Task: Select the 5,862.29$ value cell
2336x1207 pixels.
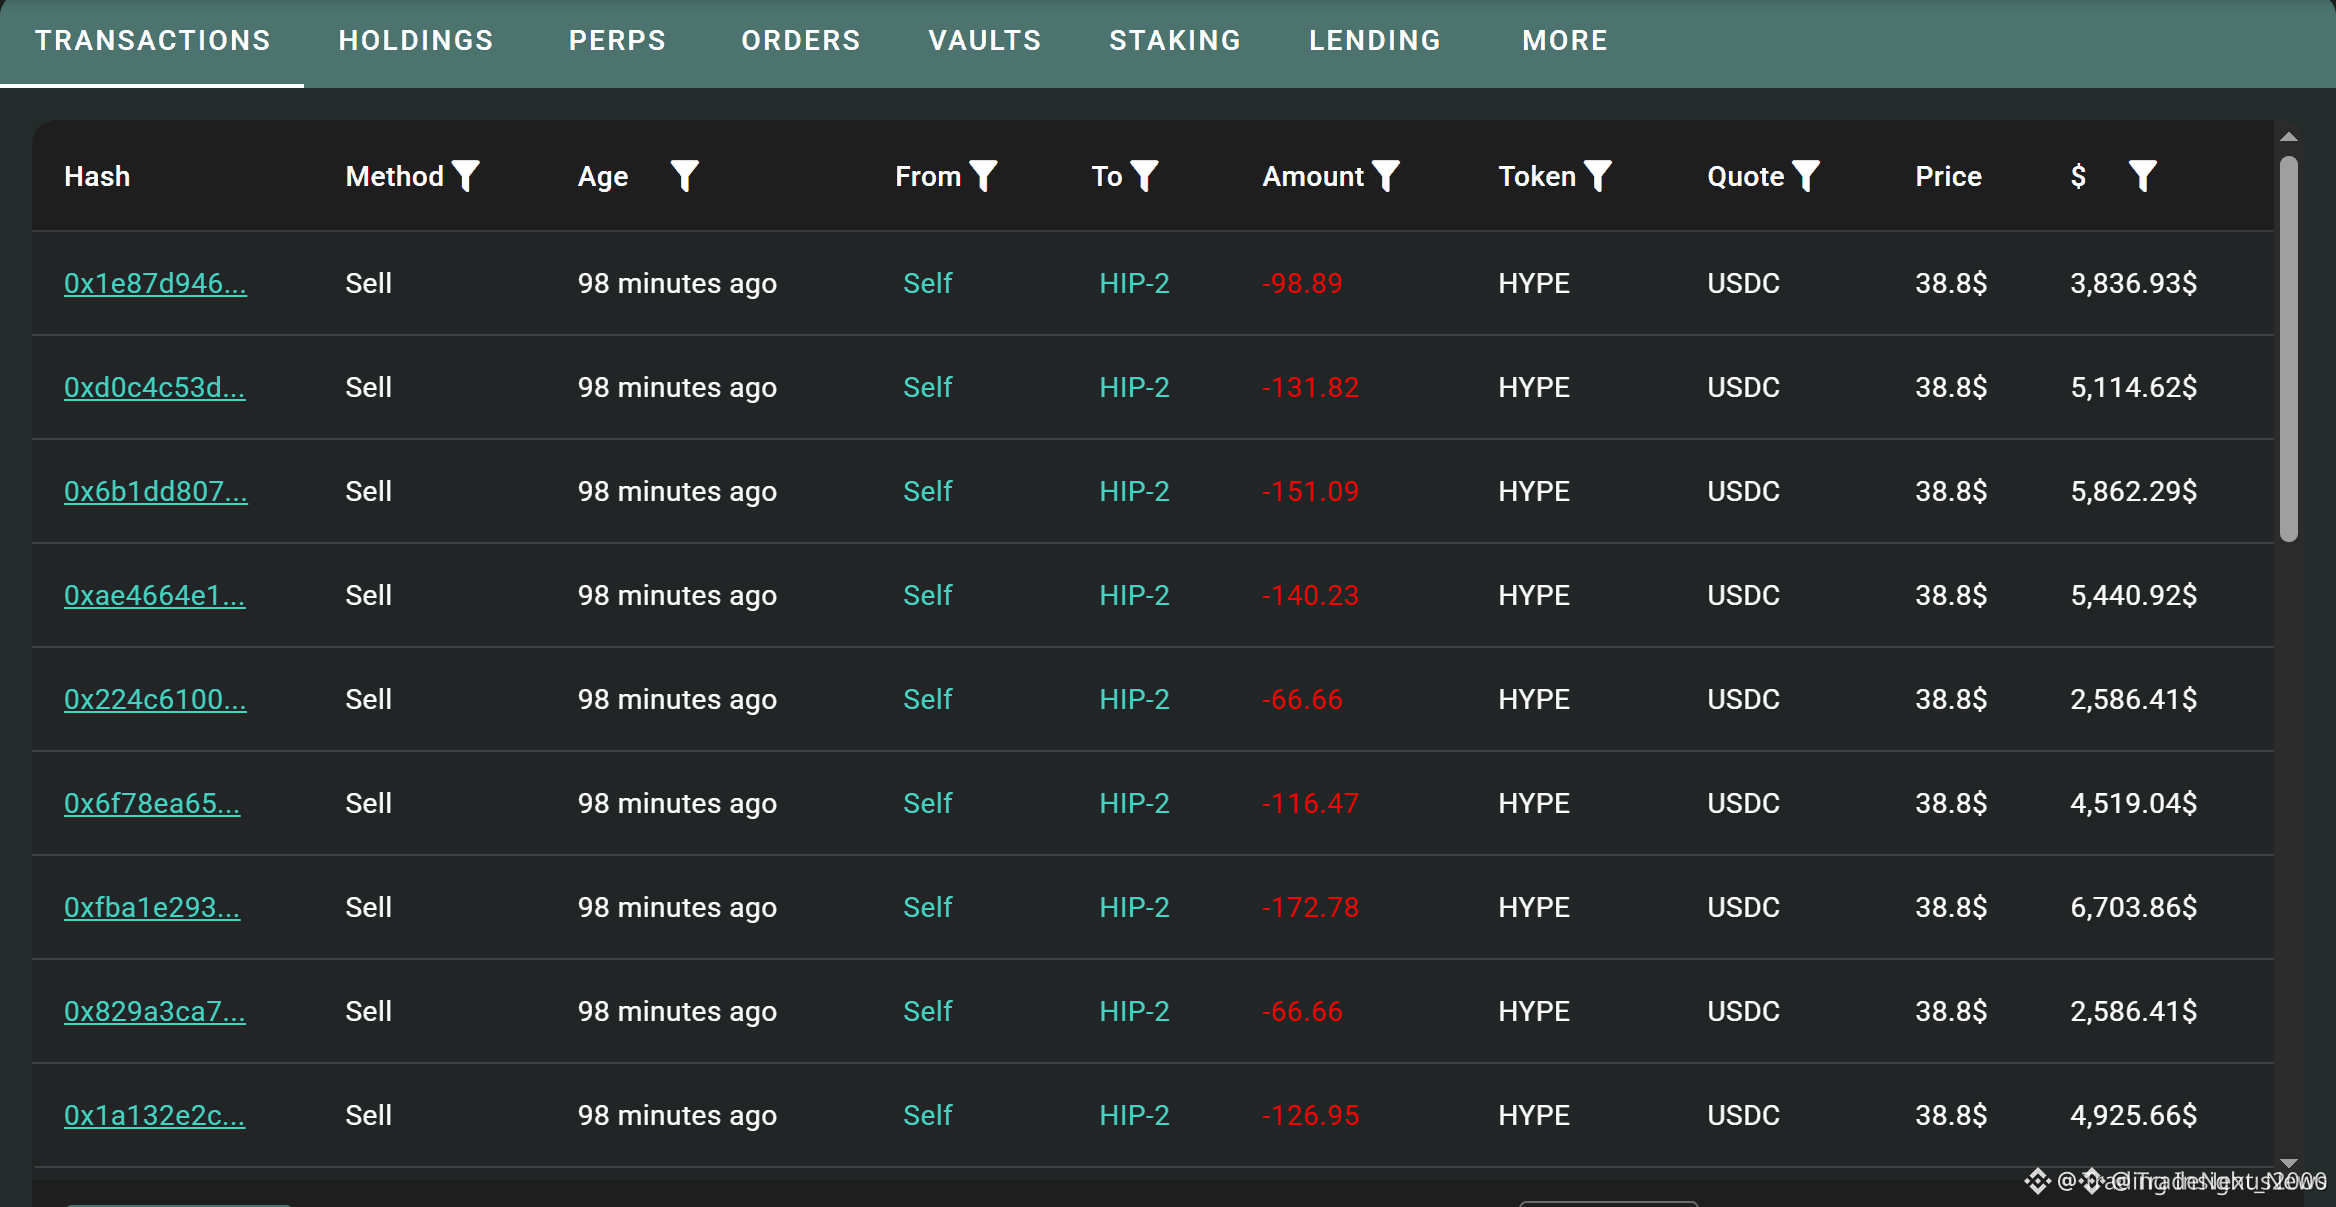Action: pos(2133,491)
